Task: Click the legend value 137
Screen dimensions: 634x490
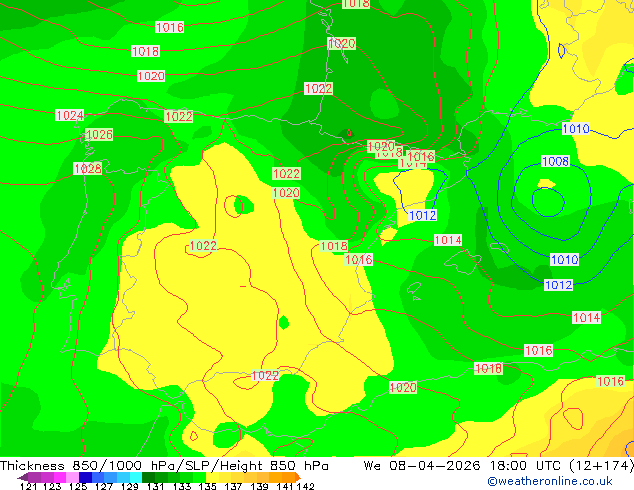Action: 233,486
